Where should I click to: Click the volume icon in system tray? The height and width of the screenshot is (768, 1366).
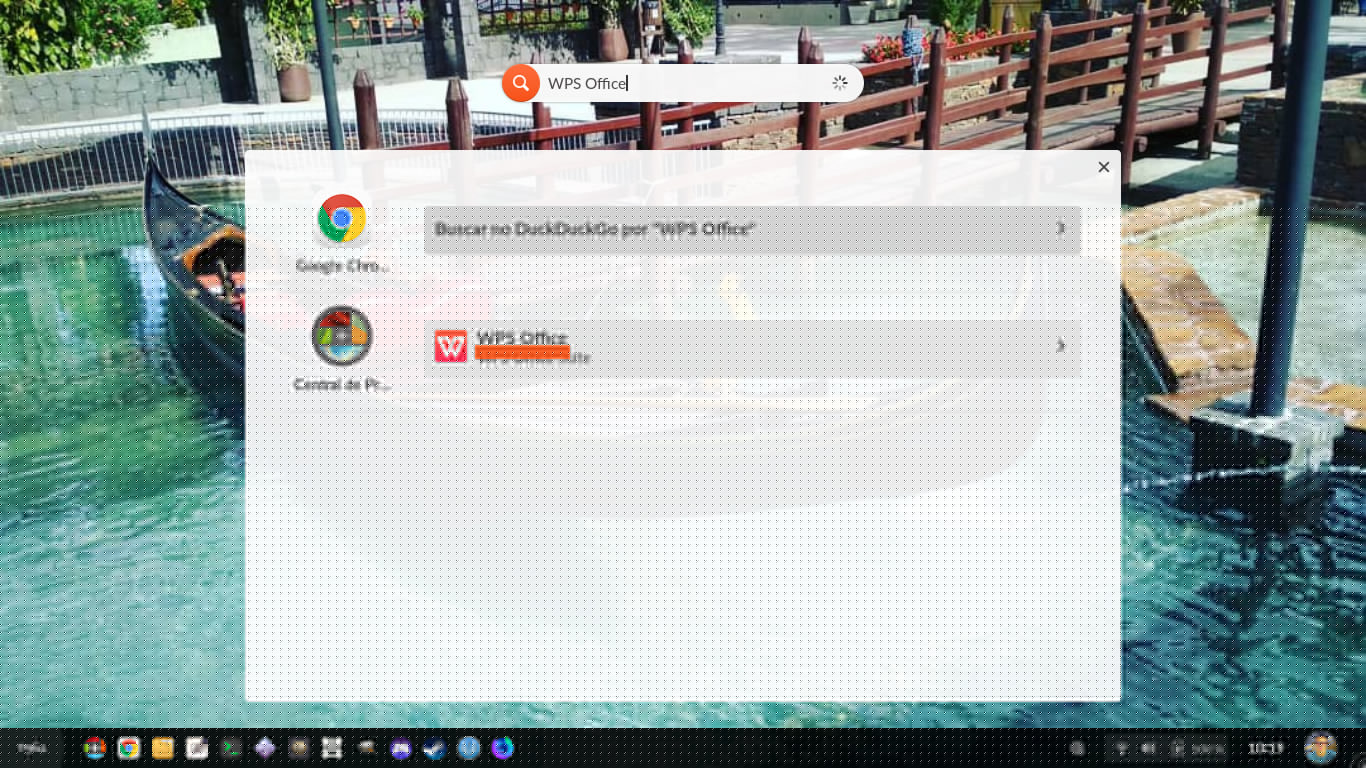(1149, 748)
